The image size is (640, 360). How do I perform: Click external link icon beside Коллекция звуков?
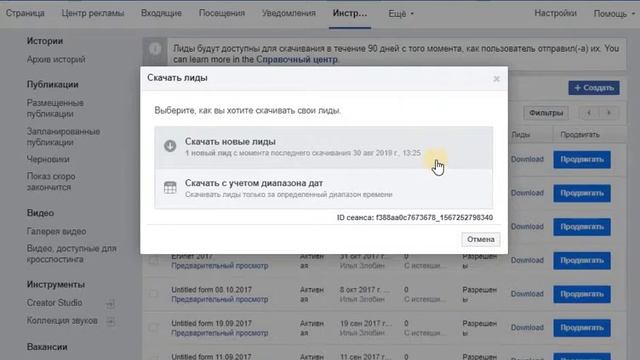[110, 322]
